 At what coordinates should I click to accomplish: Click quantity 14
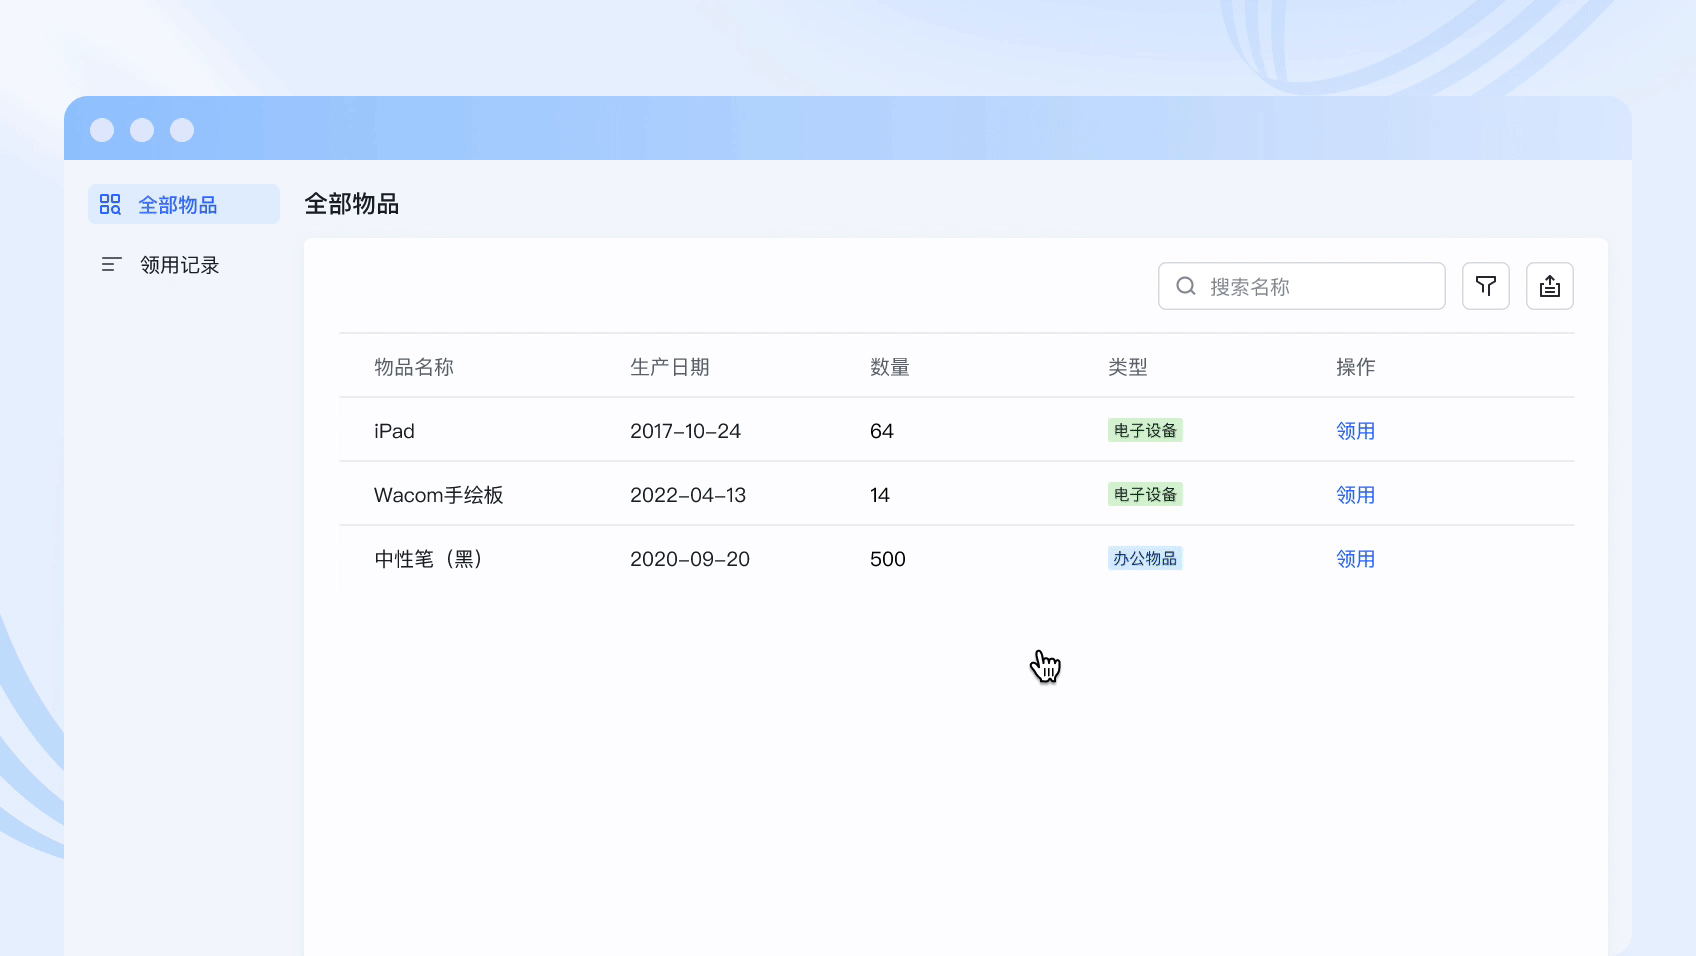[880, 495]
